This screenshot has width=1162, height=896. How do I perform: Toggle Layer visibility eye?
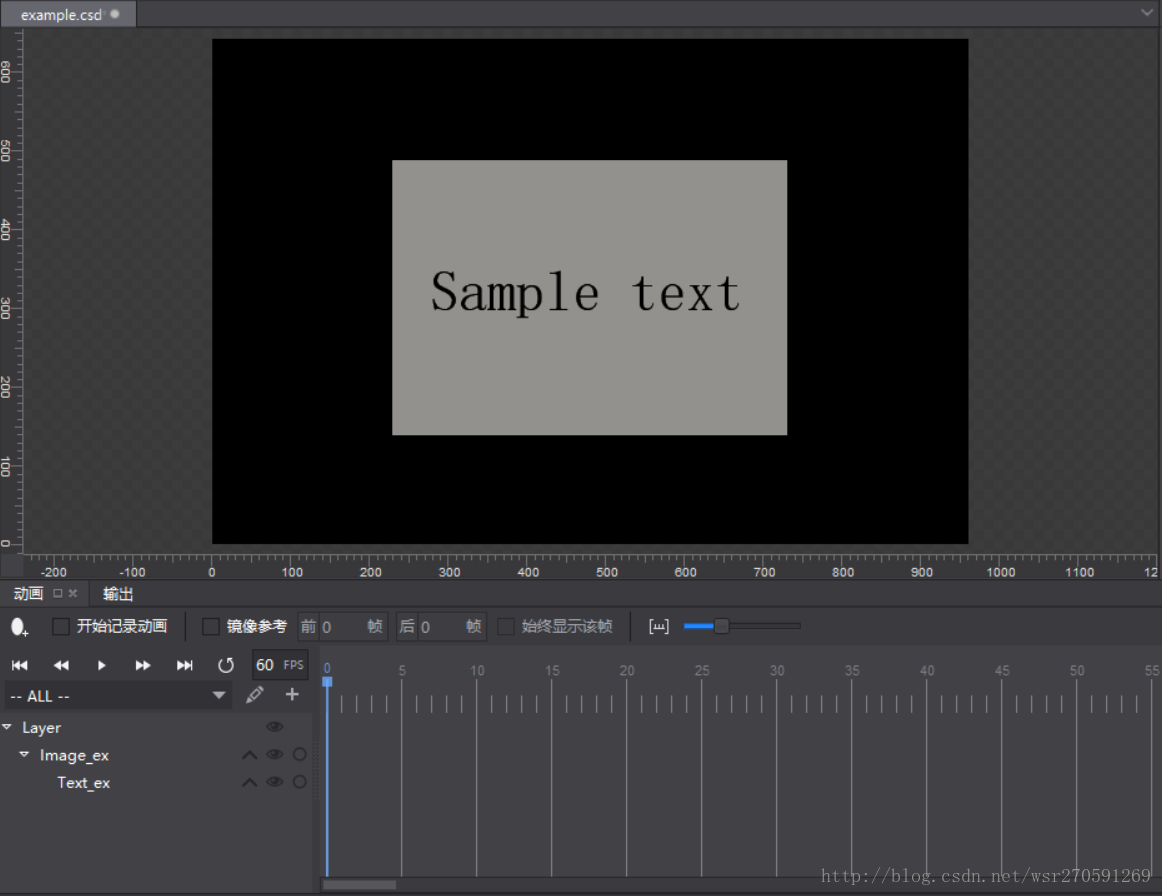(274, 727)
